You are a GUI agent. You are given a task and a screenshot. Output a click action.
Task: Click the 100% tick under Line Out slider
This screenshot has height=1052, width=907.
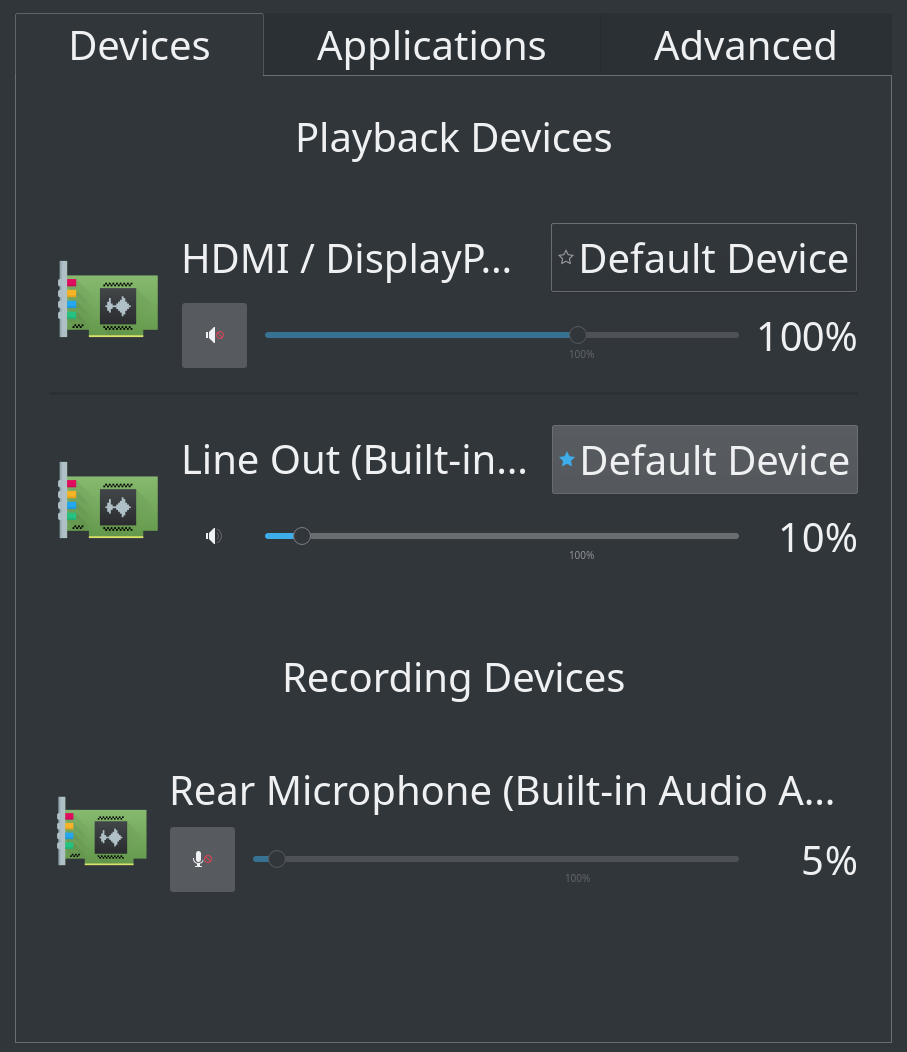point(582,555)
